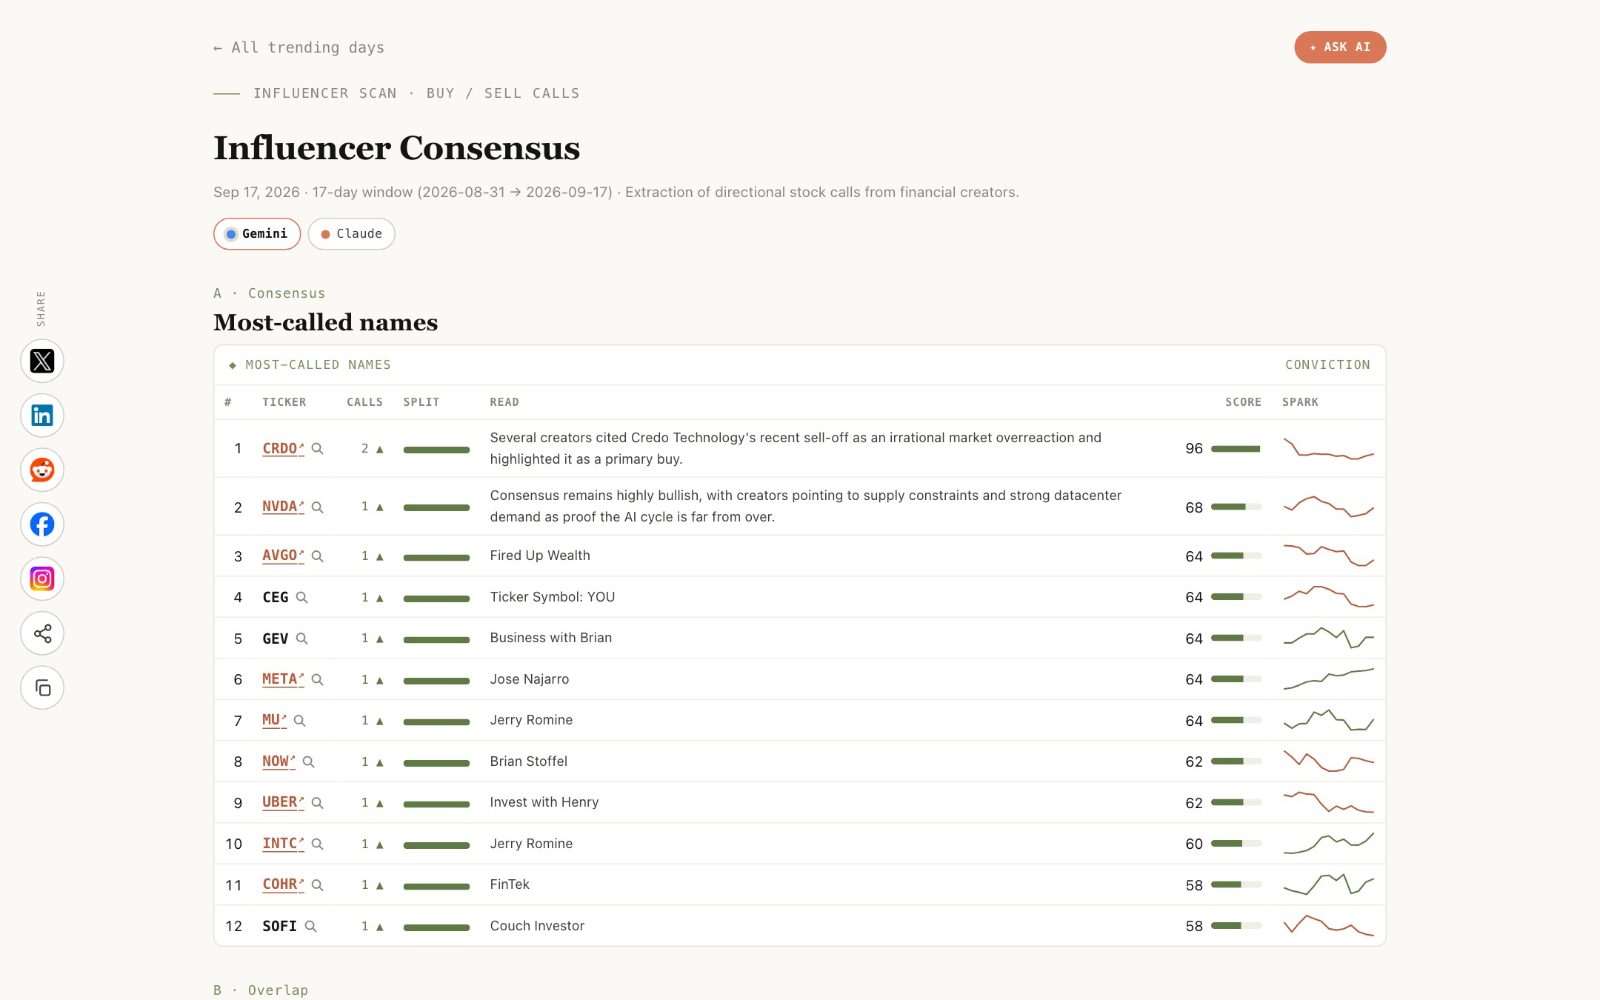Click the search magnifier next to NVDA
Image resolution: width=1600 pixels, height=1000 pixels.
(x=317, y=507)
